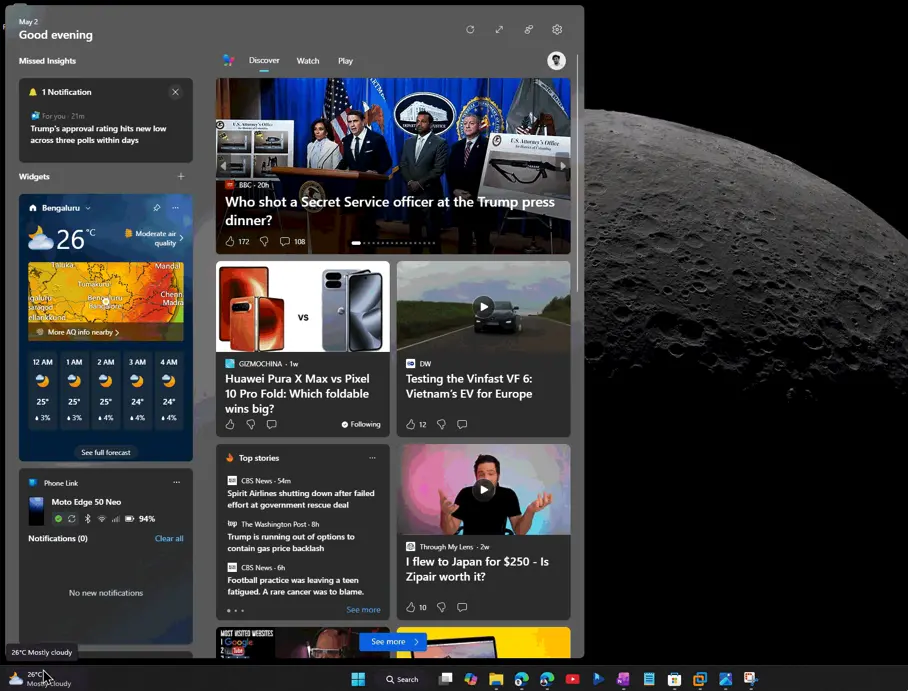The height and width of the screenshot is (691, 908).
Task: Open weather widget more options
Action: click(x=175, y=207)
